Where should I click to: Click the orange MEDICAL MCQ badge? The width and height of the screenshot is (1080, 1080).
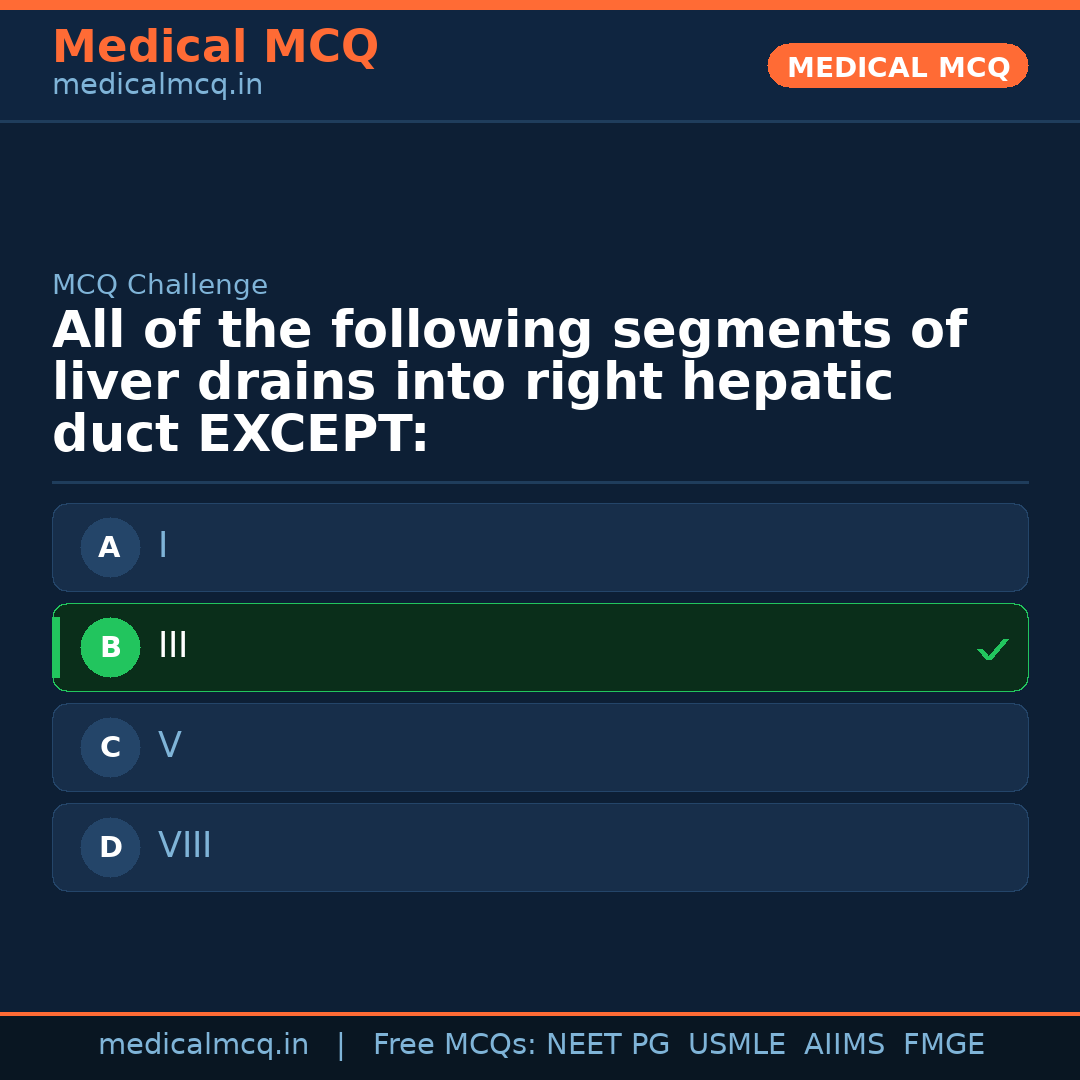pos(897,66)
